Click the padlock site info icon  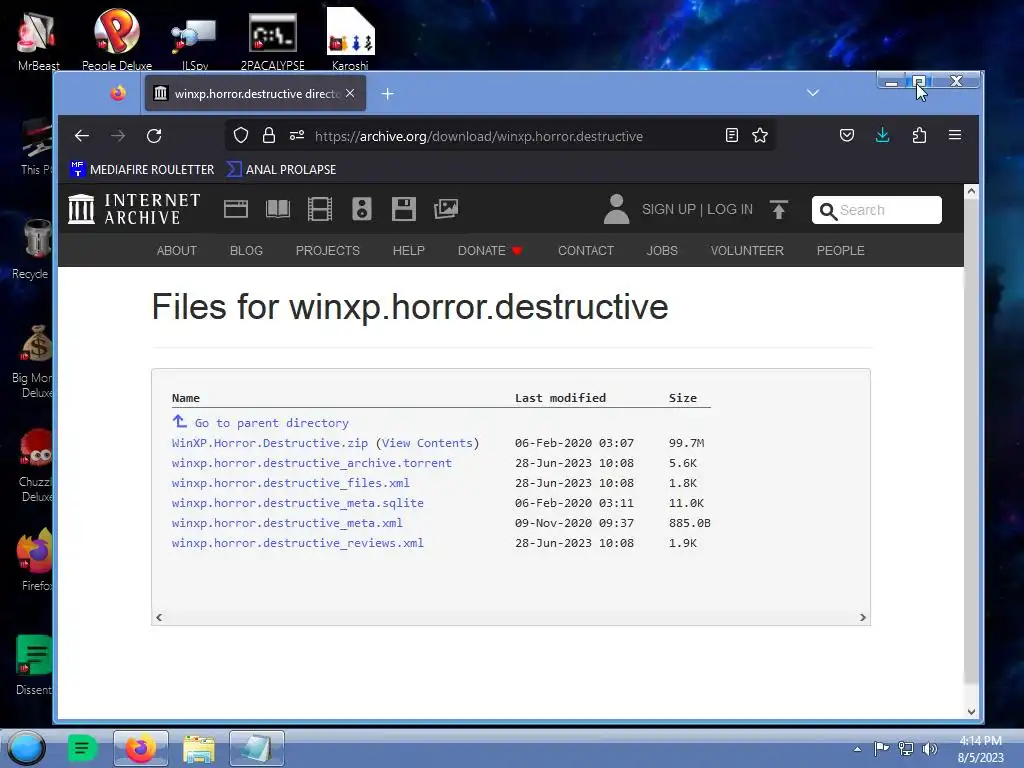click(x=268, y=135)
